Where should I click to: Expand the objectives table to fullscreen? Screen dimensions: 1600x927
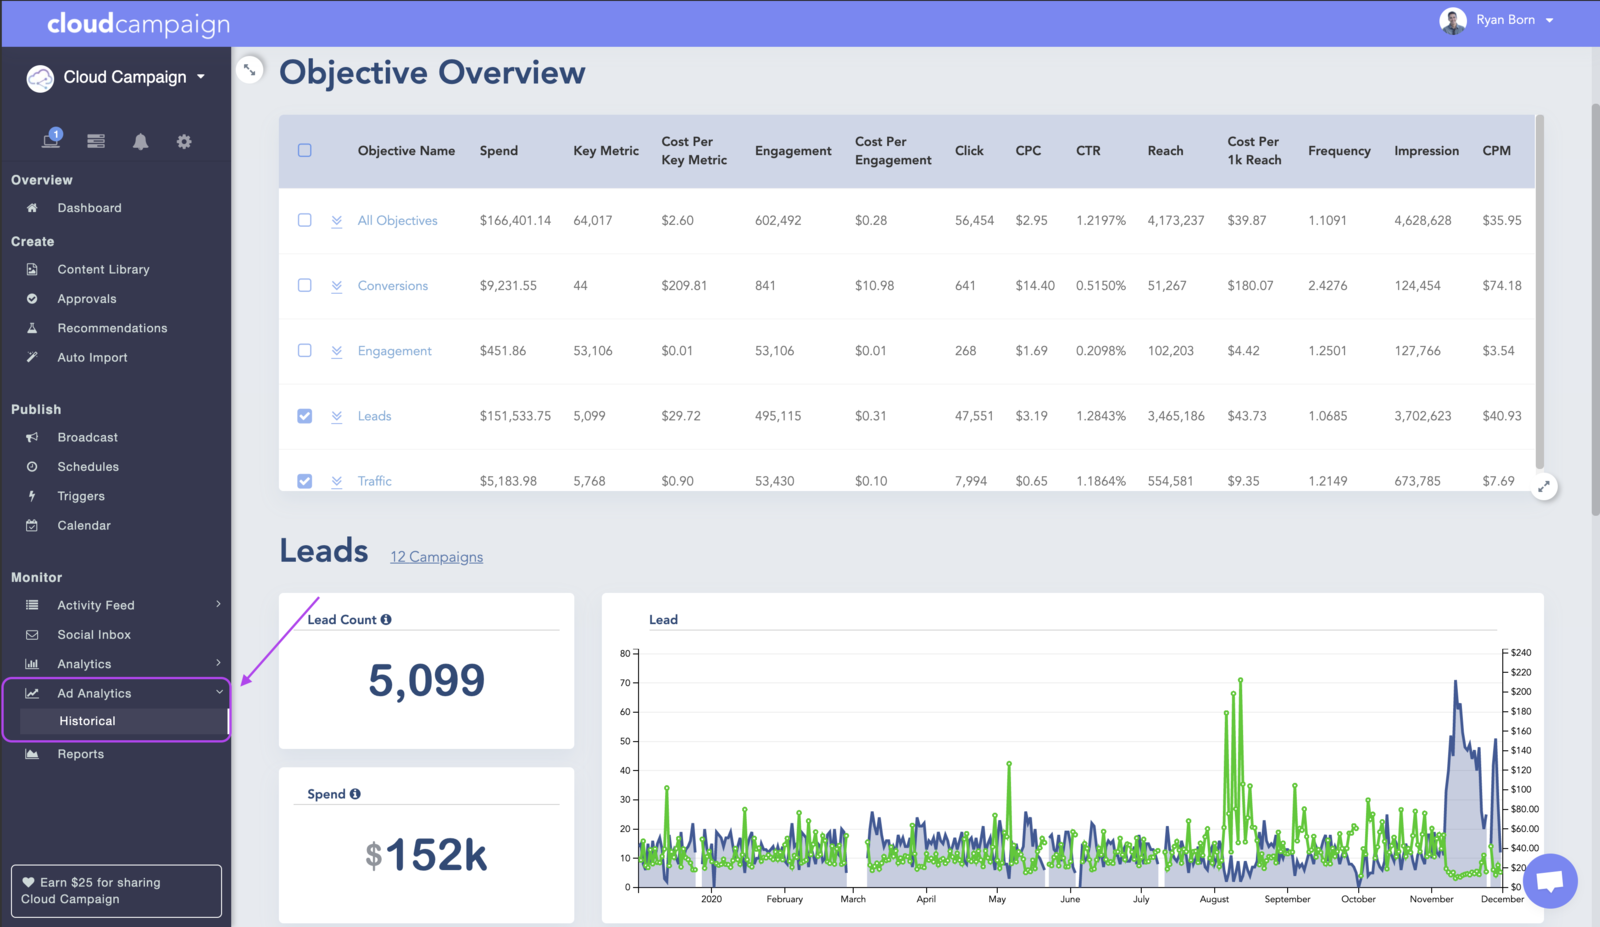tap(1544, 487)
